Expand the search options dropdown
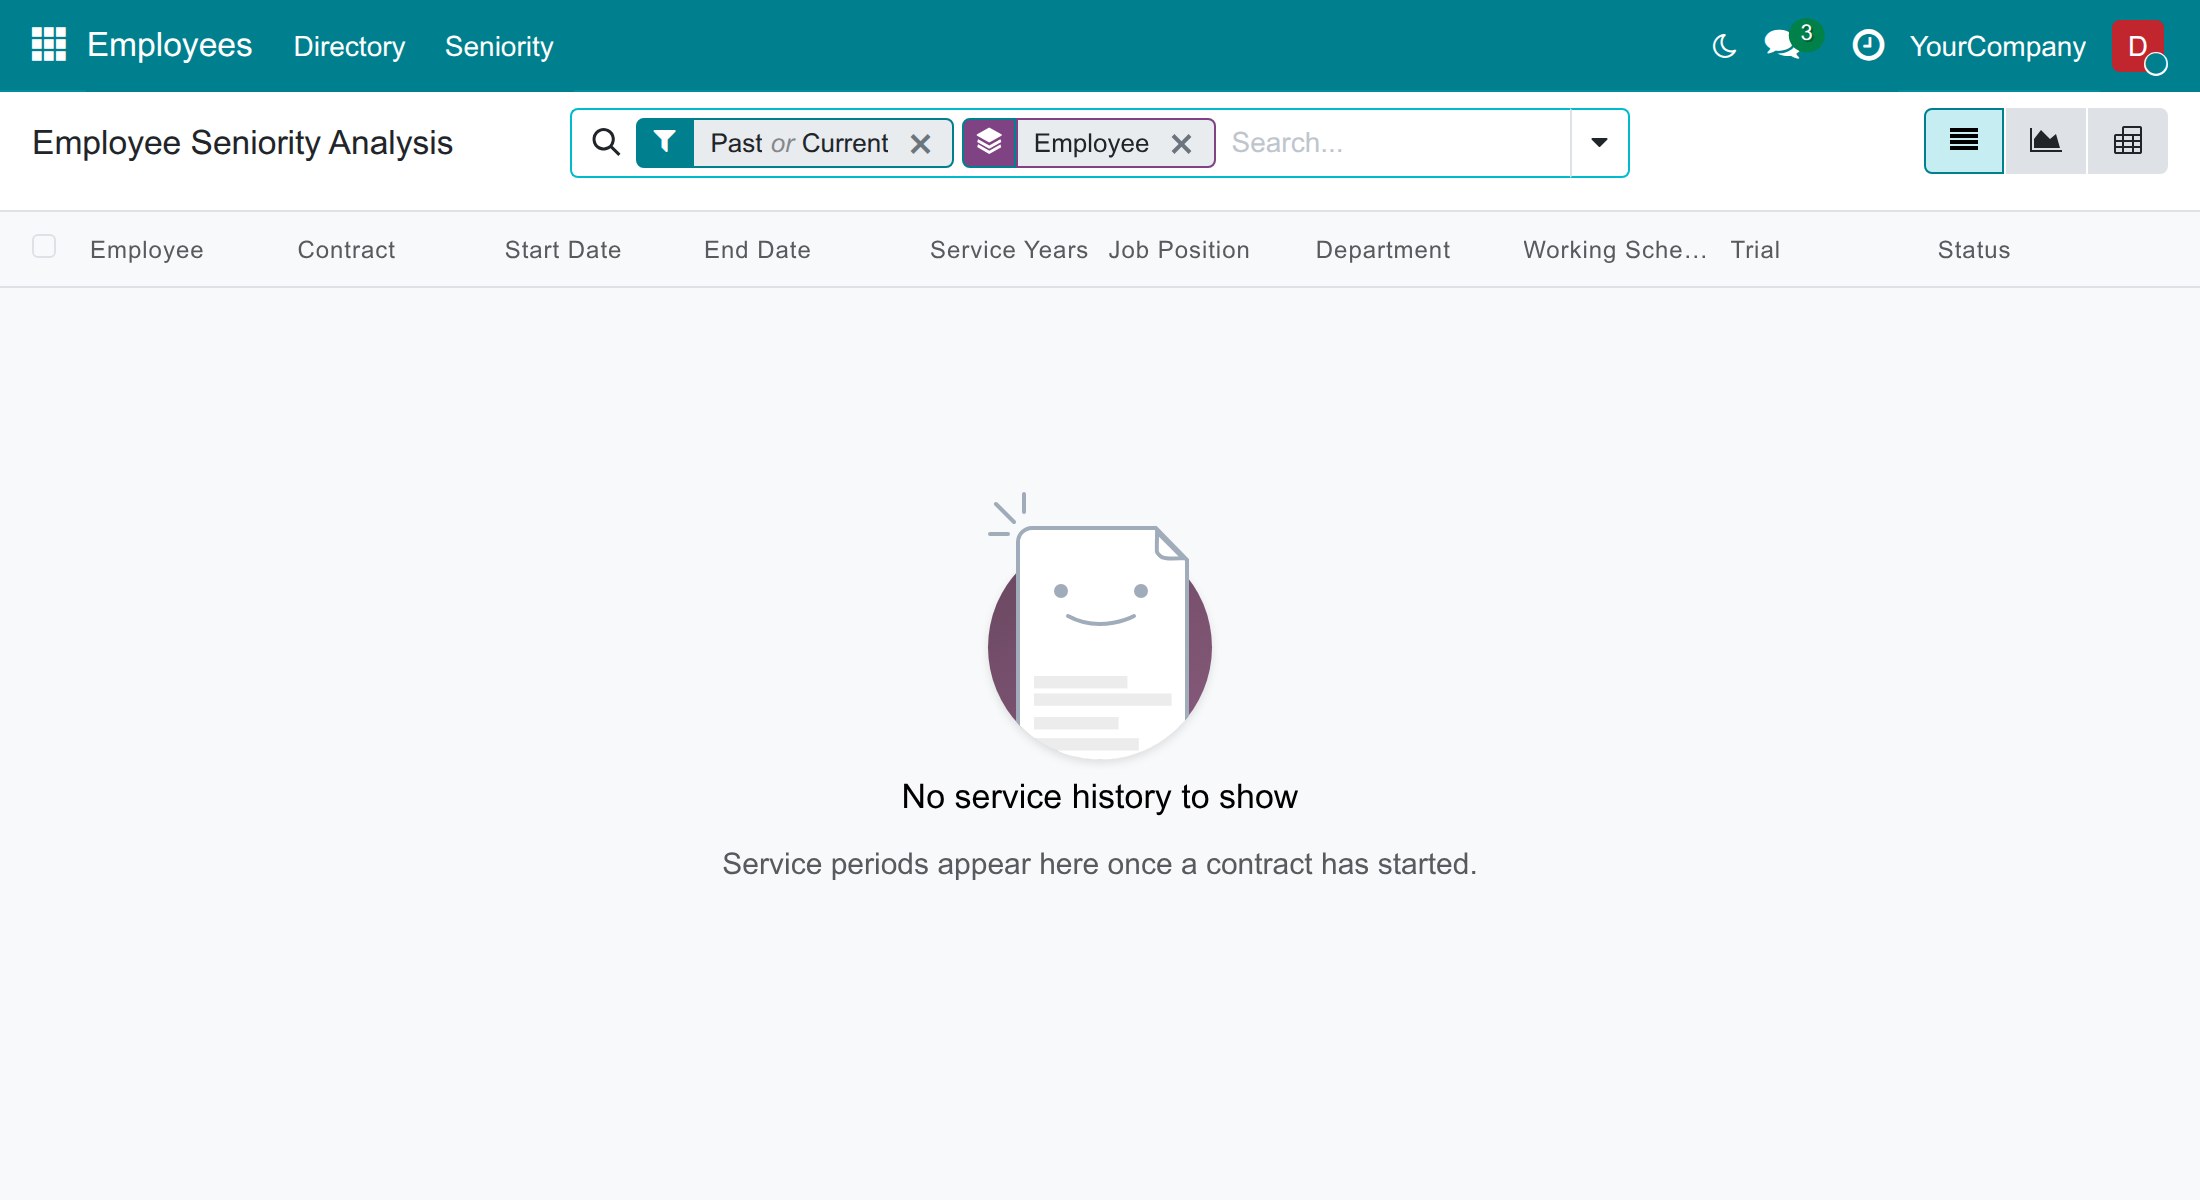The height and width of the screenshot is (1200, 2200). (x=1599, y=142)
